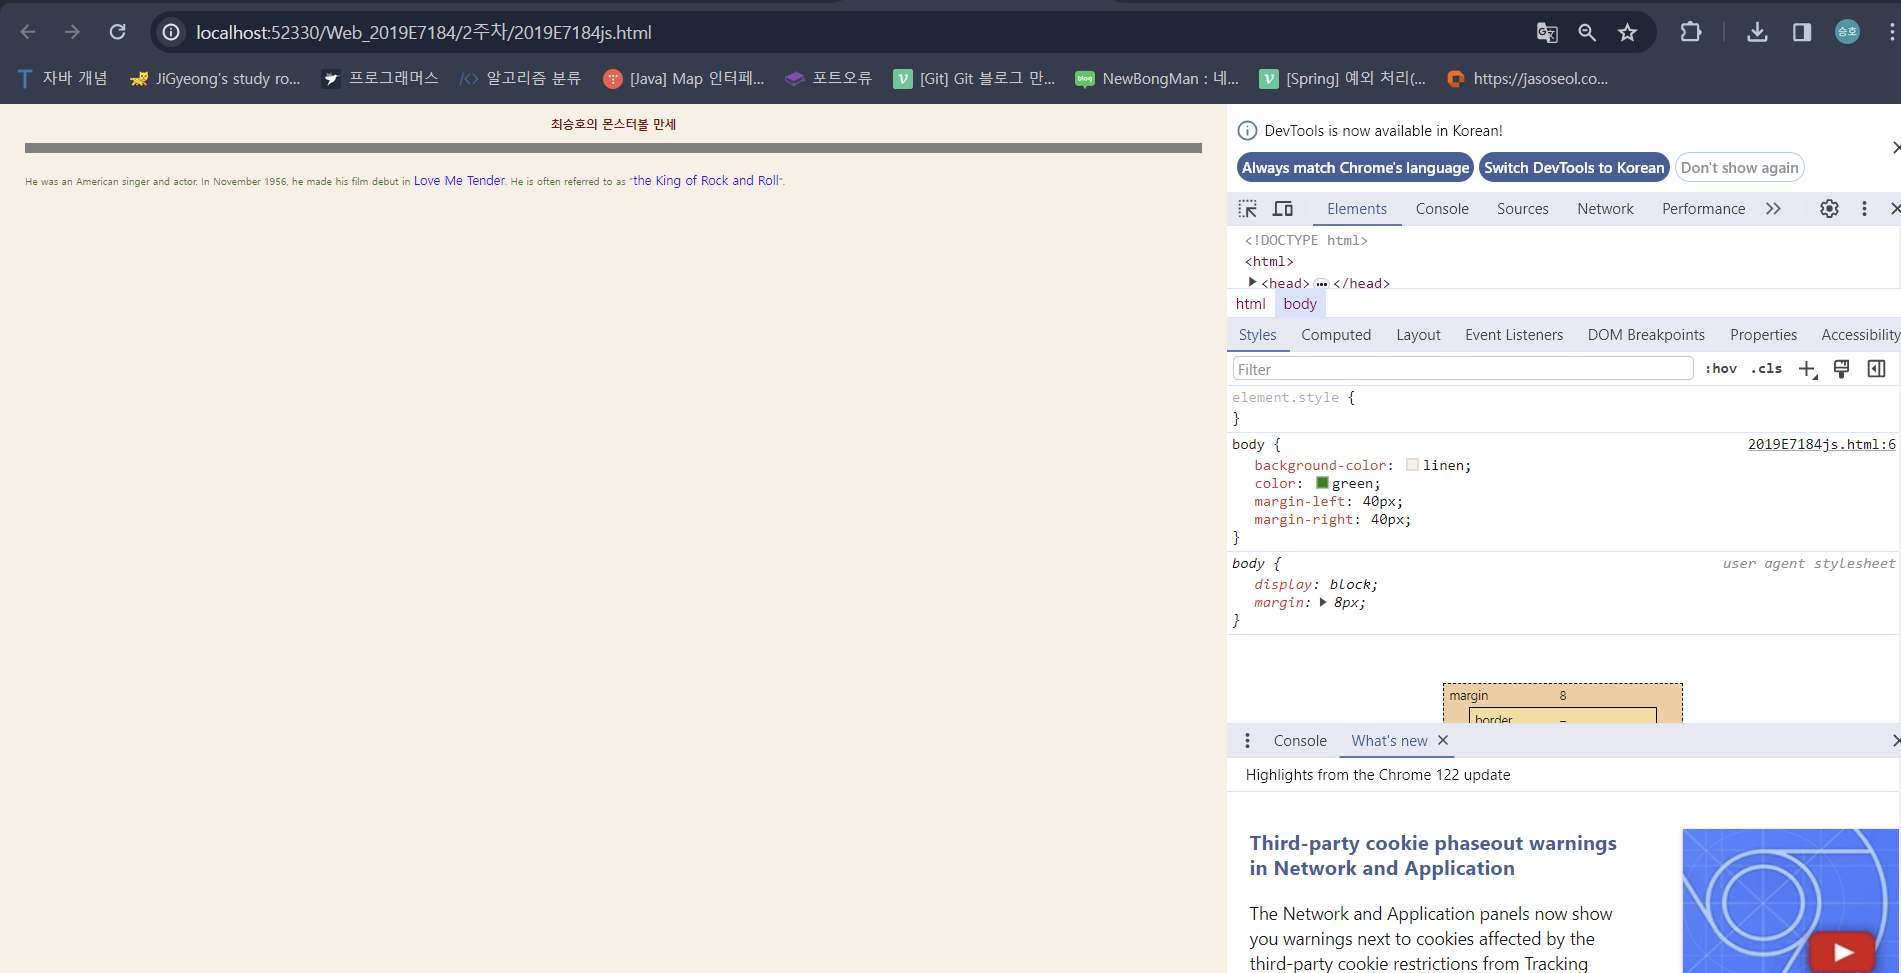Reload the page with the refresh icon
Viewport: 1901px width, 973px height.
(x=117, y=32)
